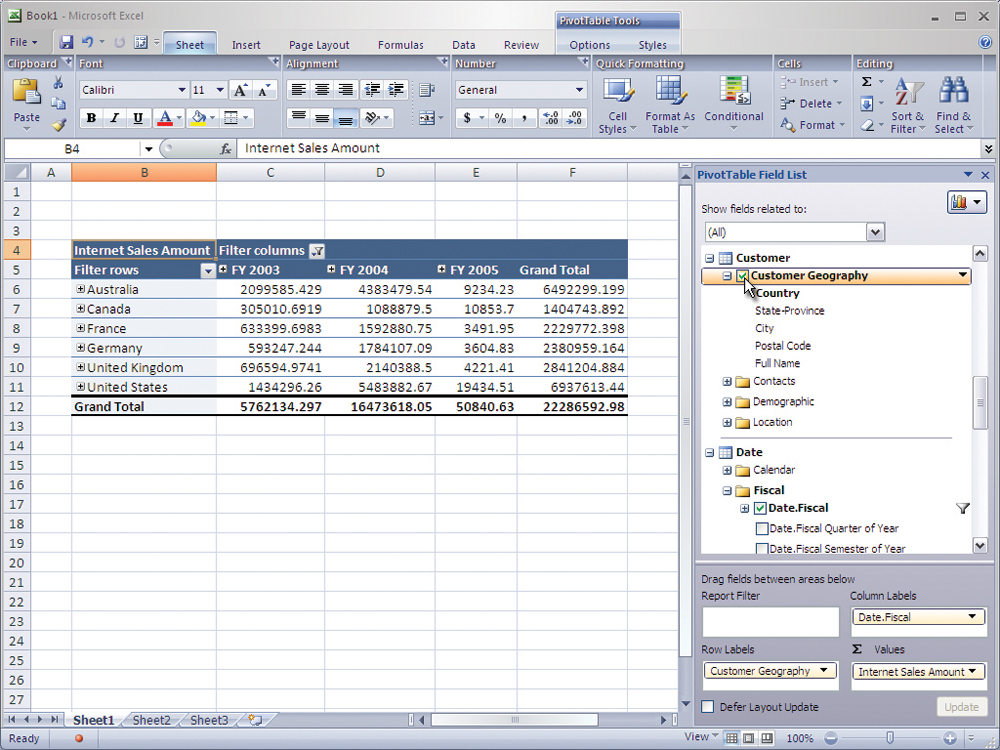The width and height of the screenshot is (1000, 750).
Task: Open Sort & Filter menu
Action: [x=908, y=105]
